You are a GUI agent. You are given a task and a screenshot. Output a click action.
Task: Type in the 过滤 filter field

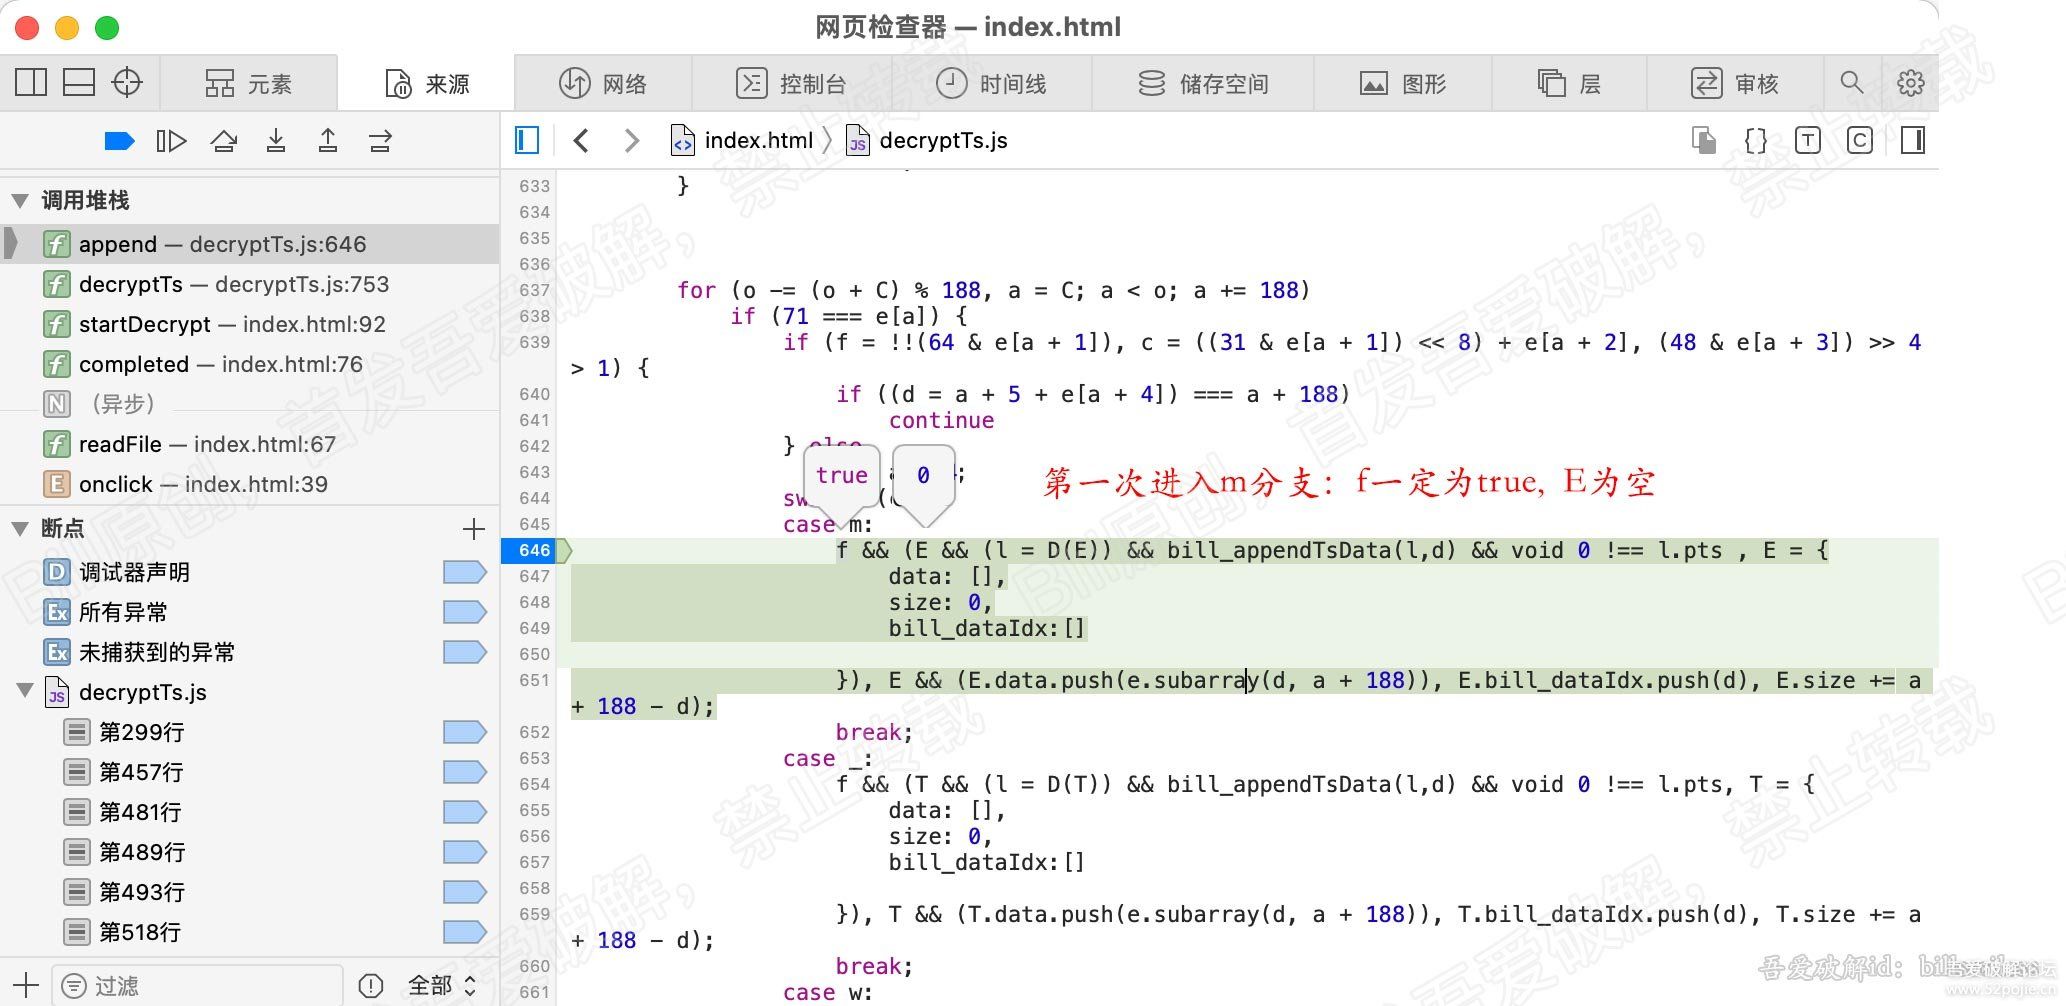(195, 984)
